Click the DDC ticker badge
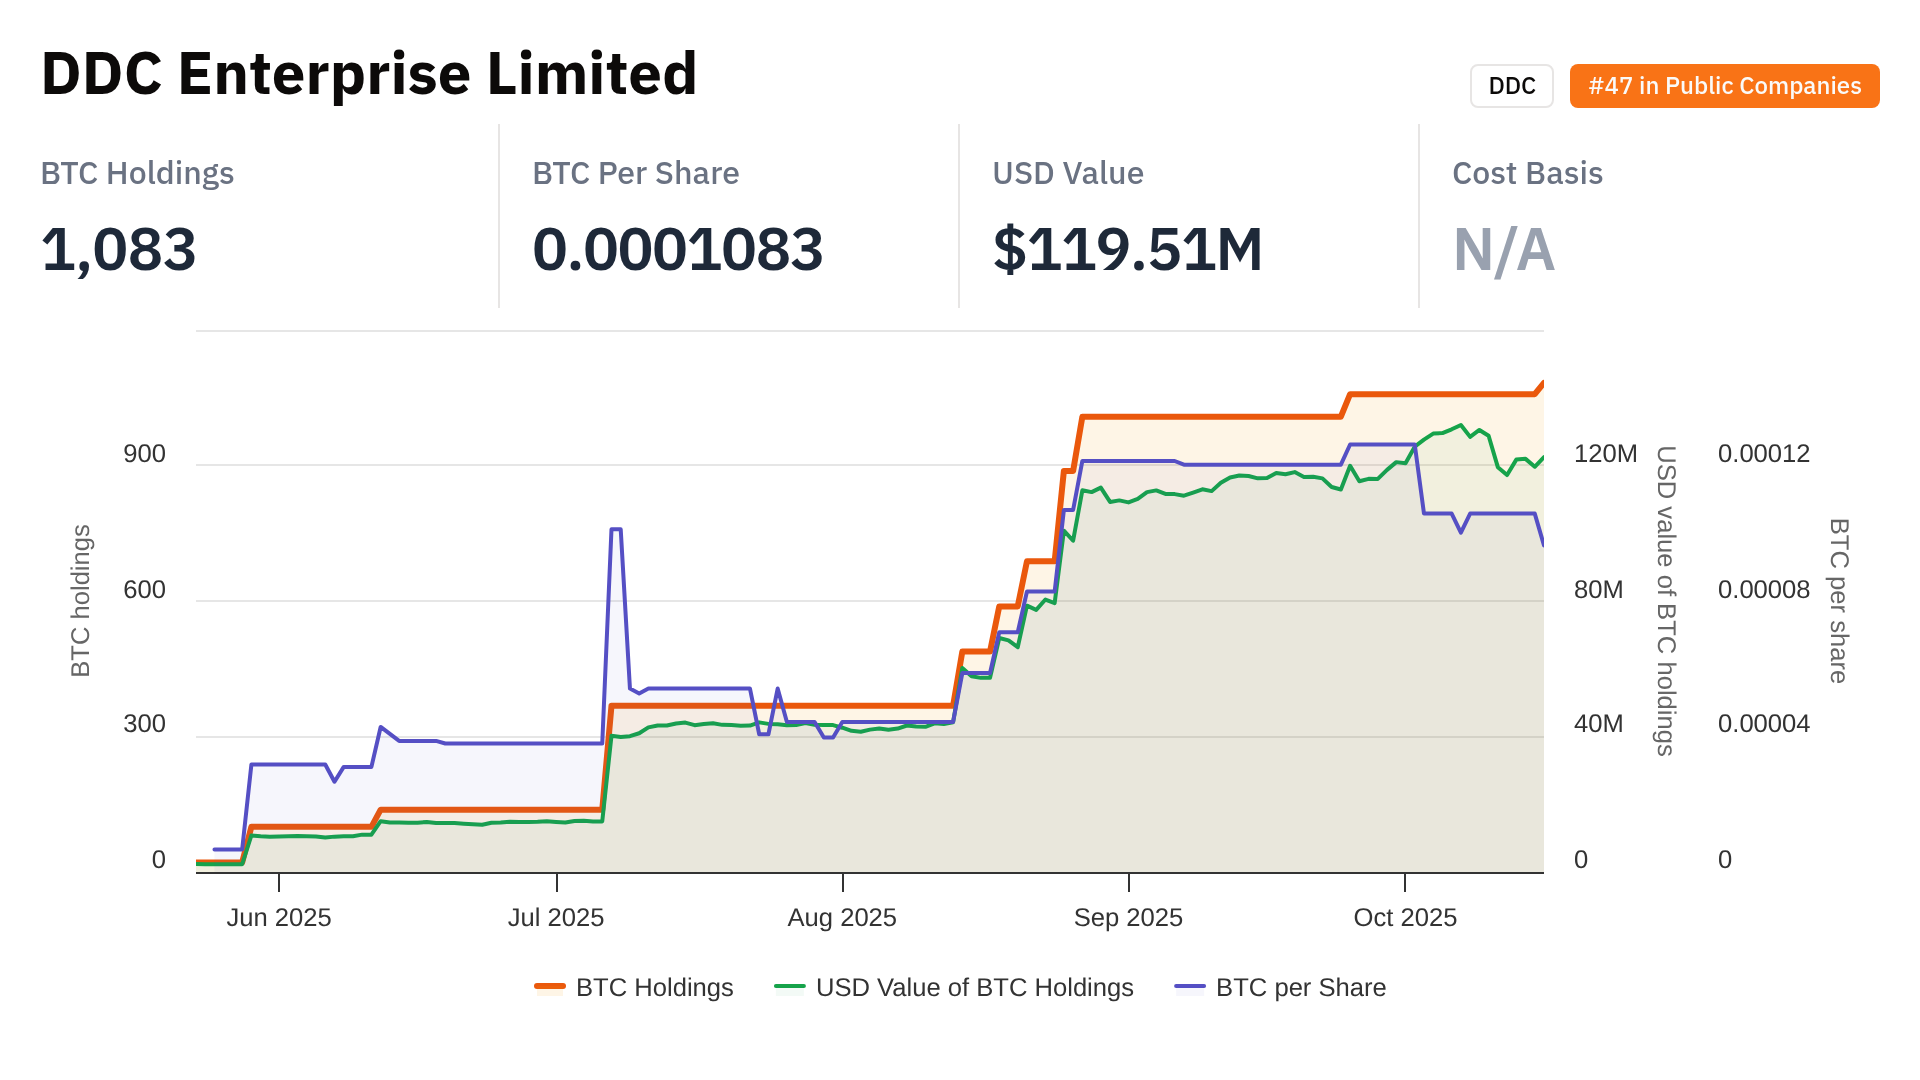1920x1080 pixels. [1511, 86]
